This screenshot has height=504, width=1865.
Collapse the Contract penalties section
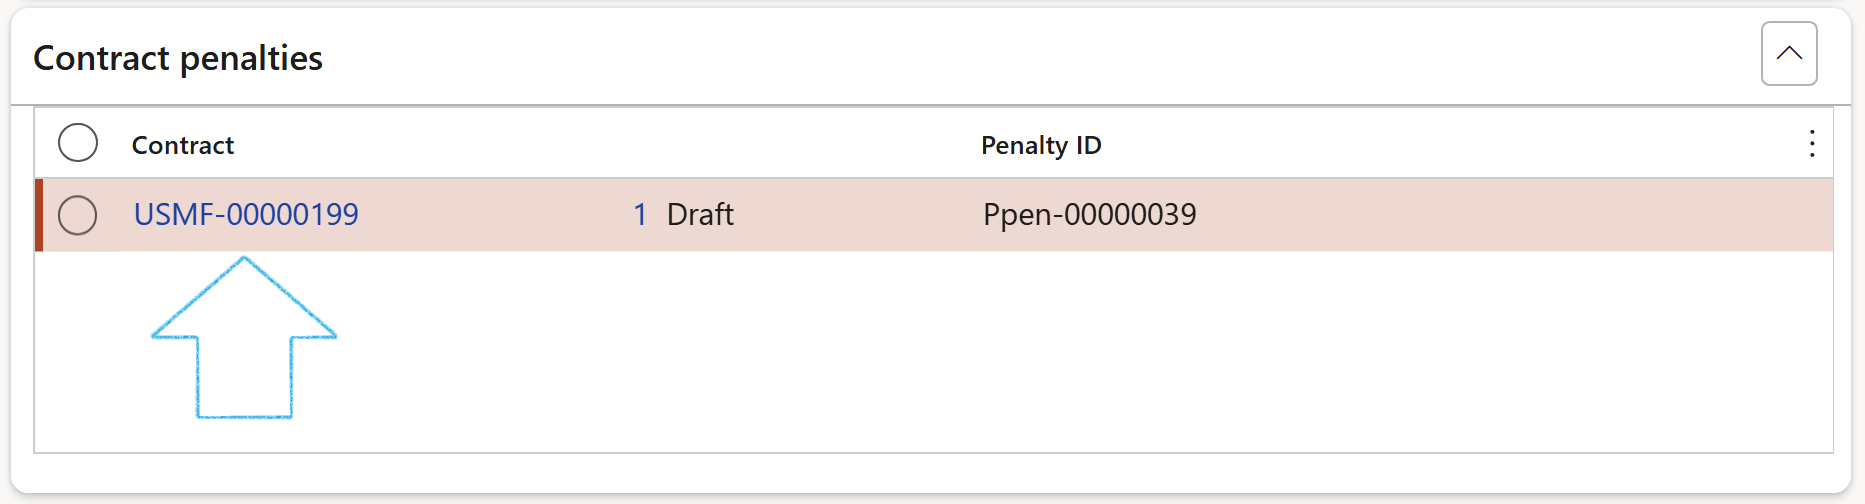click(1788, 54)
